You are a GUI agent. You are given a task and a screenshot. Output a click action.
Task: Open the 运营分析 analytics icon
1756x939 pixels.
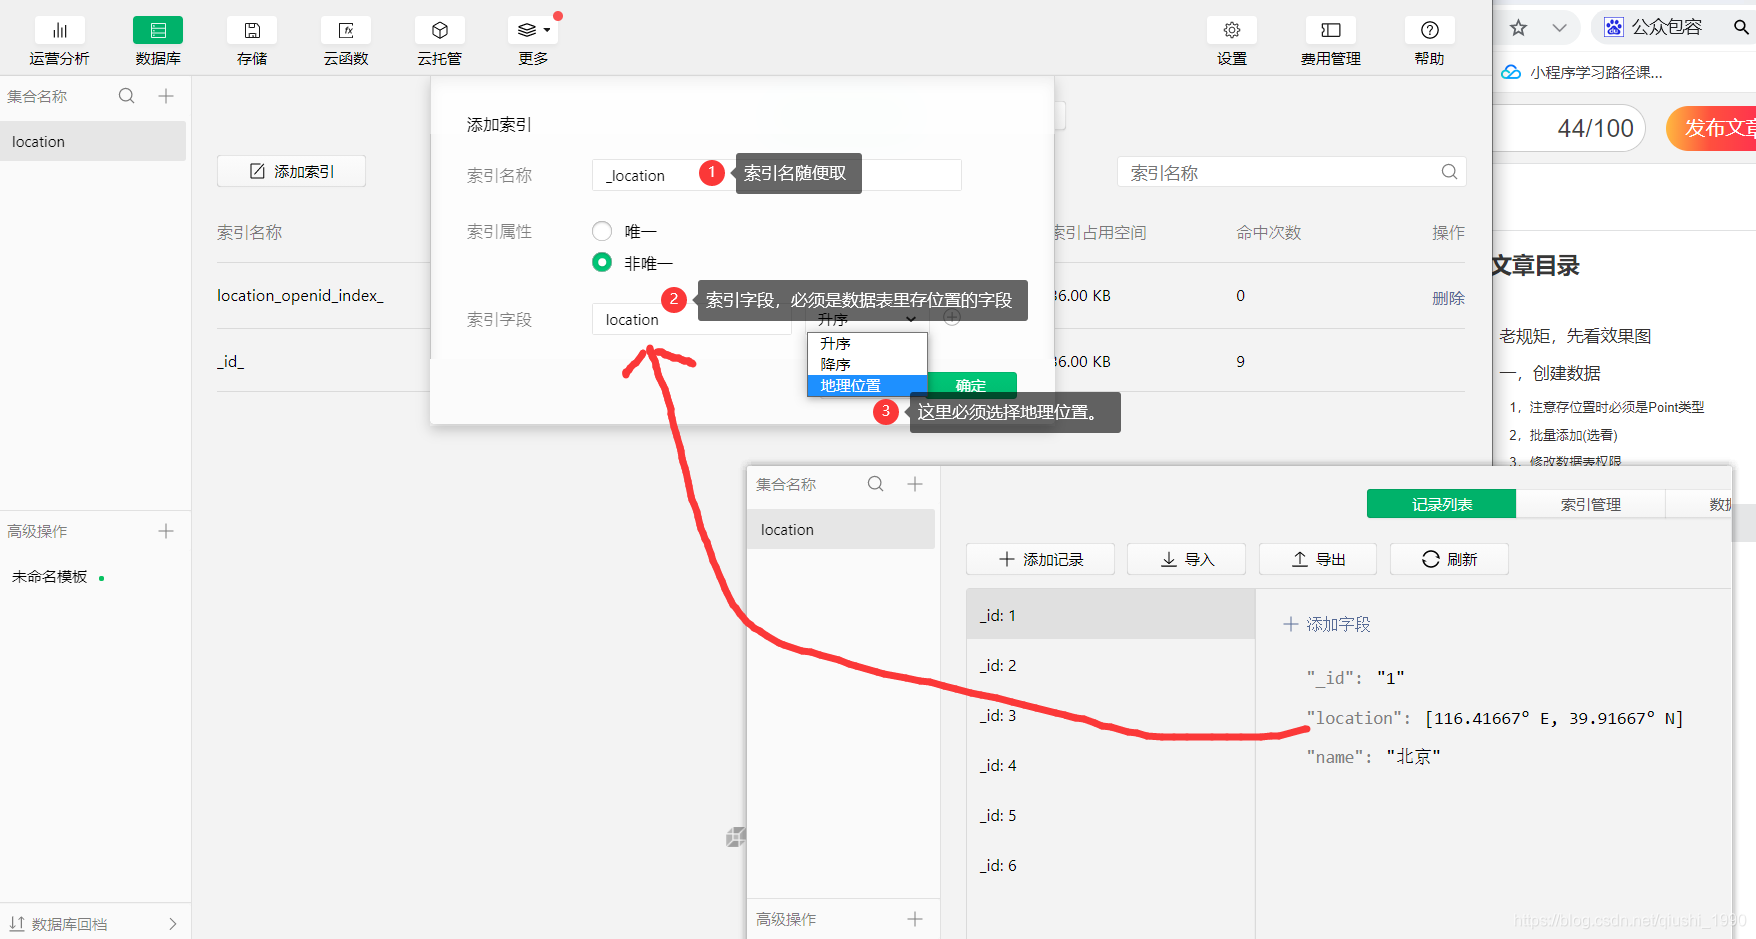click(60, 30)
